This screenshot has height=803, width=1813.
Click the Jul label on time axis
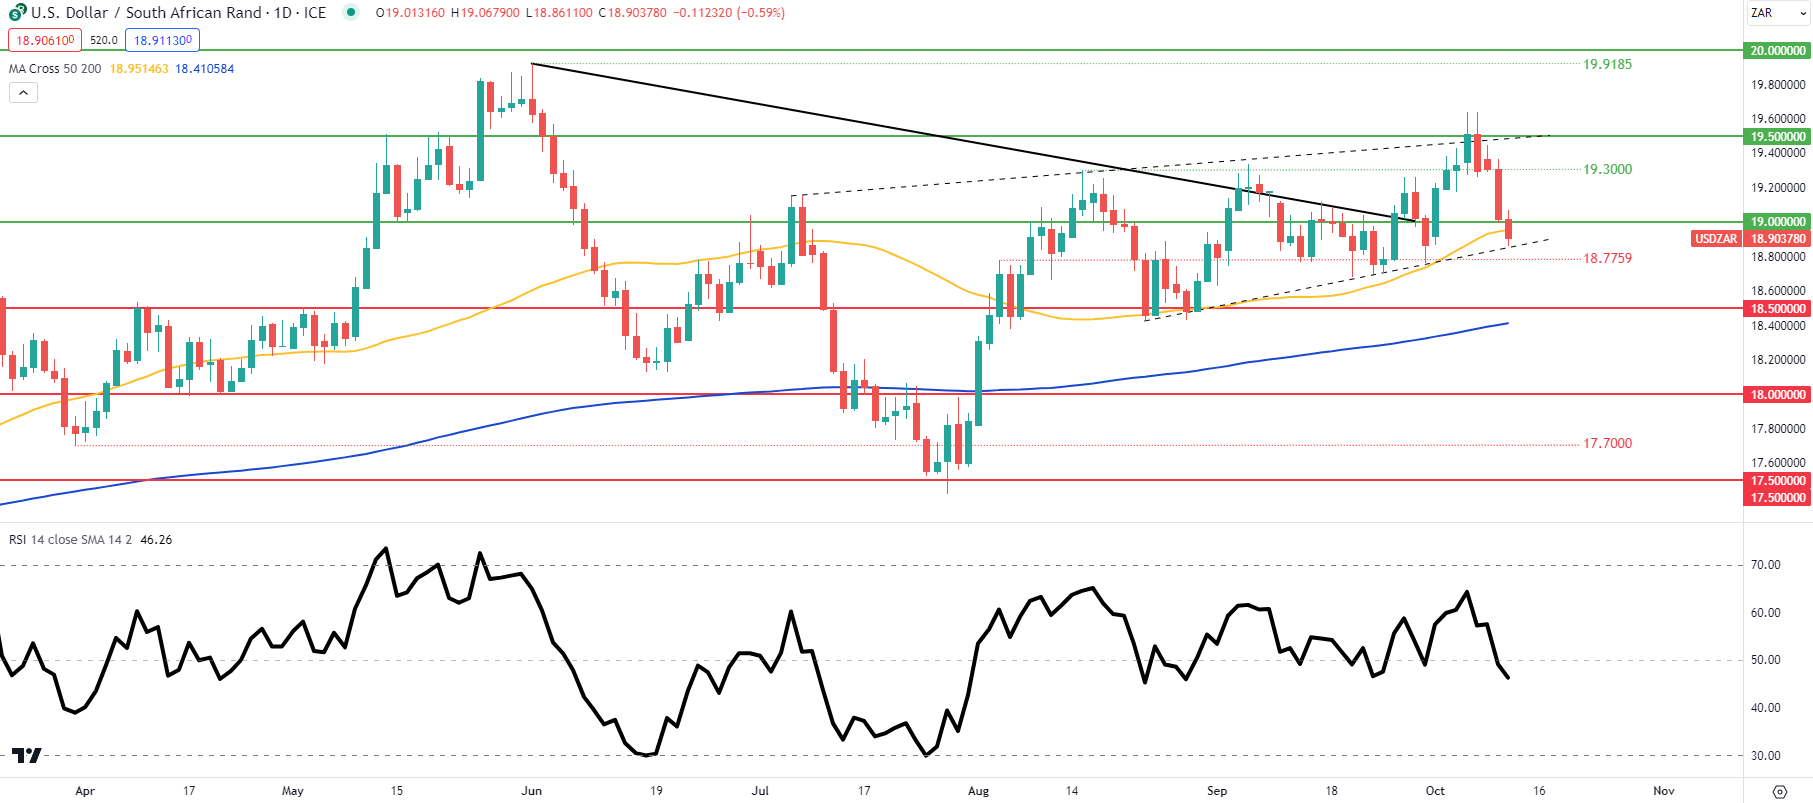pyautogui.click(x=760, y=791)
